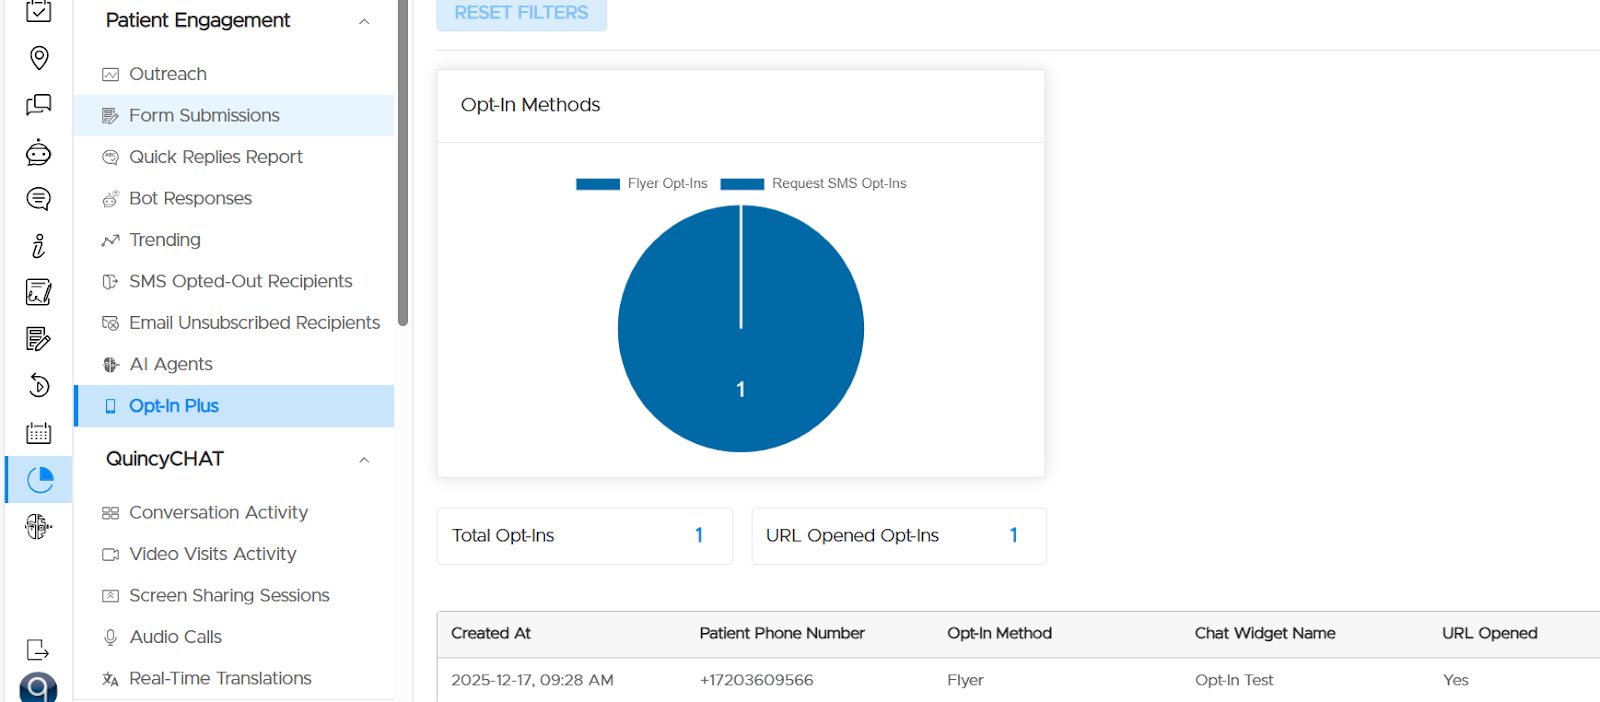
Task: Click the URL Opened Opt-Ins card
Action: [x=899, y=536]
